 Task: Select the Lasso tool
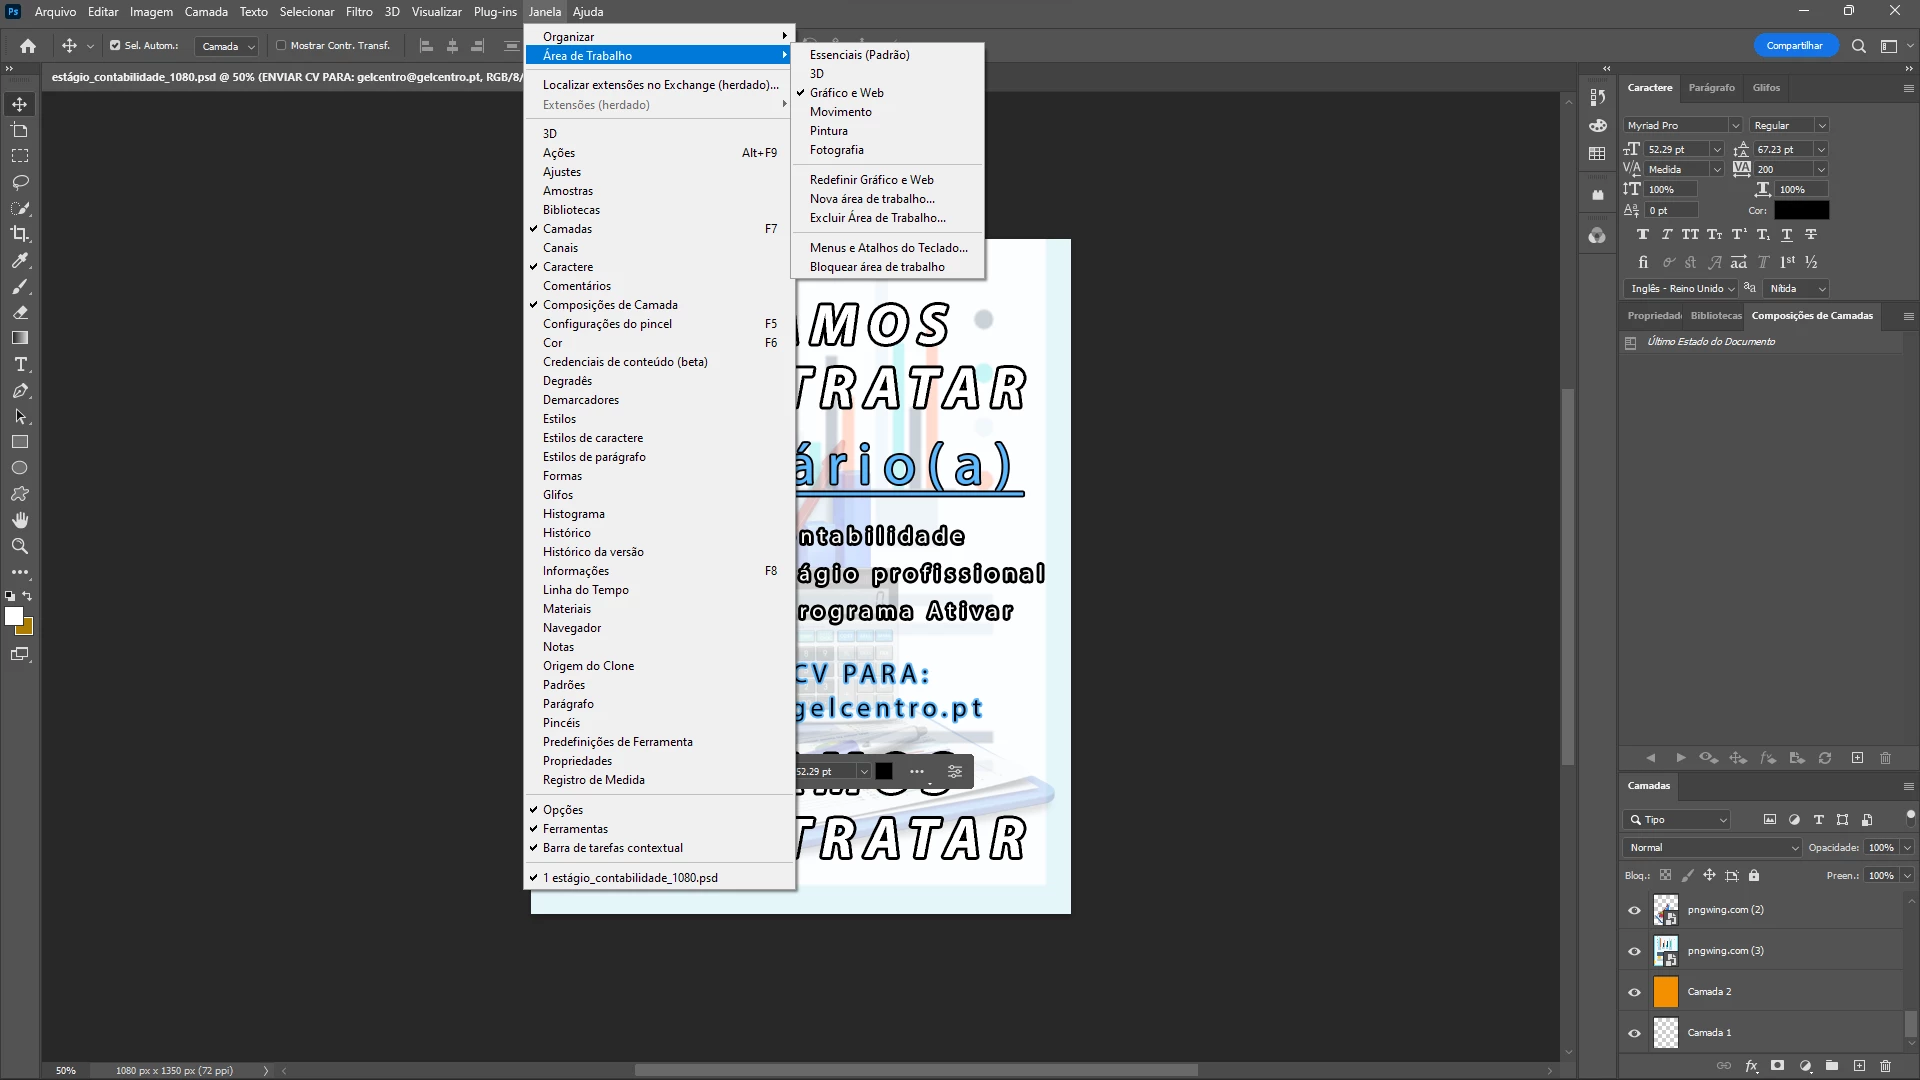point(20,182)
